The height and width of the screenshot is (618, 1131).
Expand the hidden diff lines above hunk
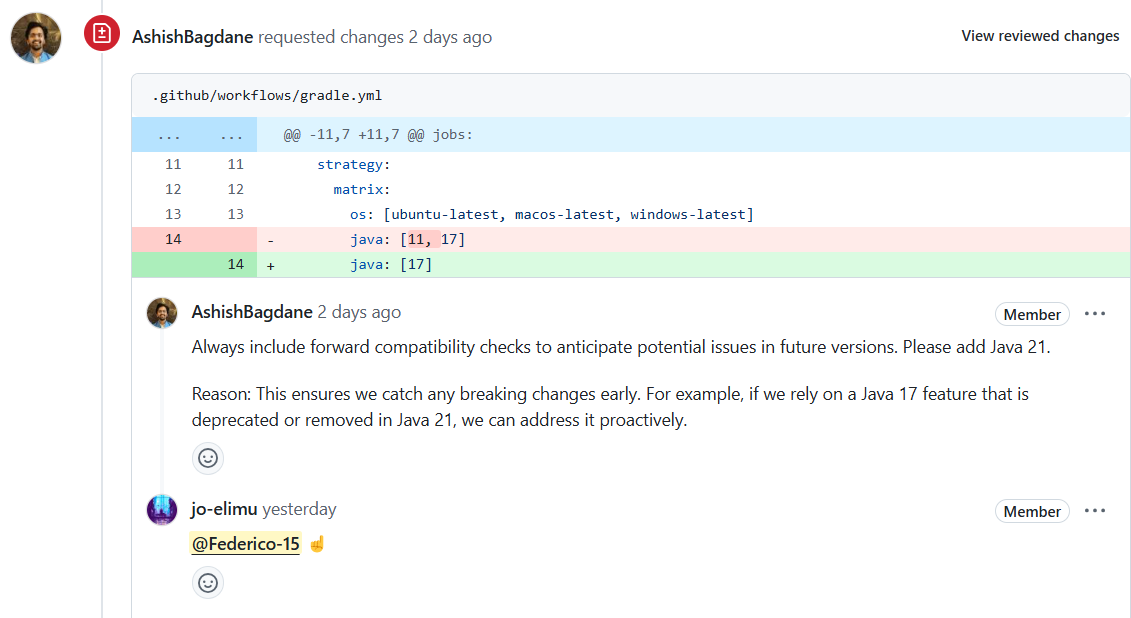(x=194, y=135)
